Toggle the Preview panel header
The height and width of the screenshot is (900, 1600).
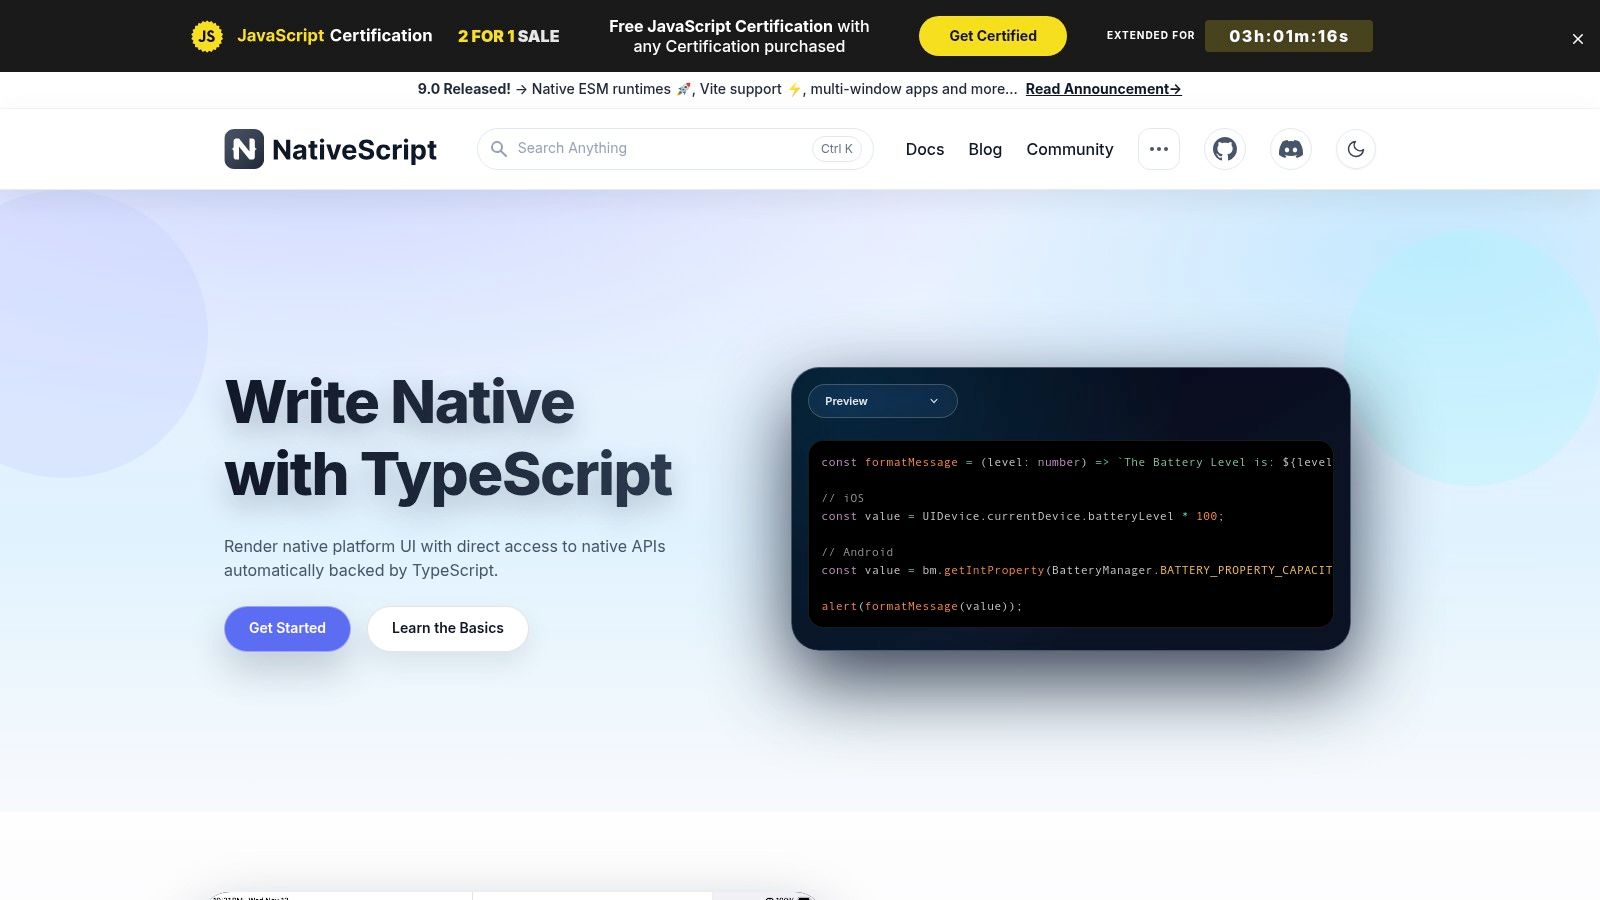882,400
